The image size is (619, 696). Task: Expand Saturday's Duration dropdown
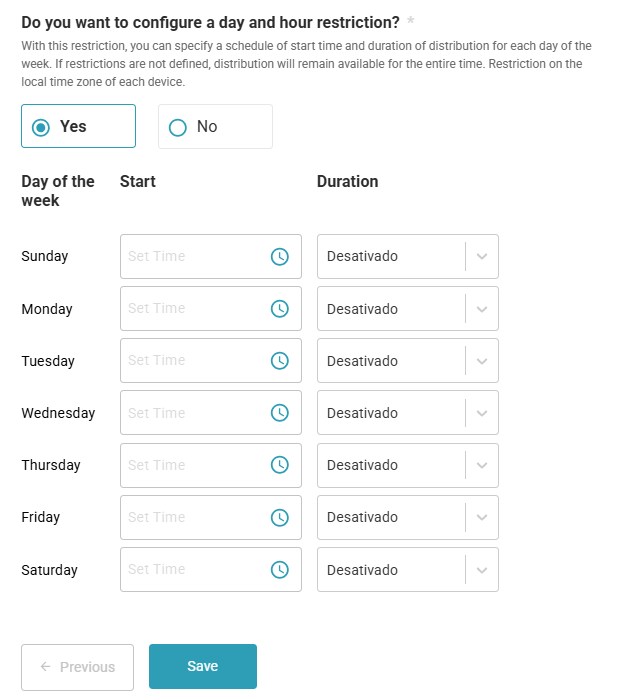tap(408, 569)
